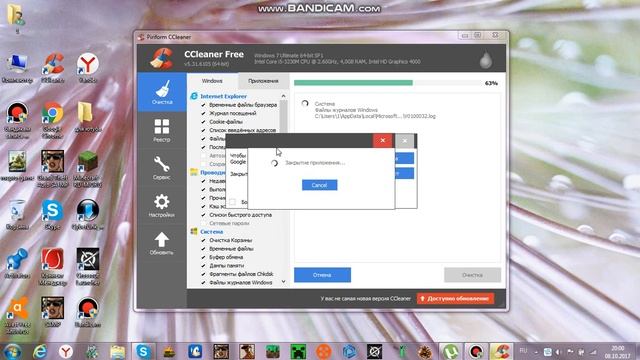This screenshot has height=360, width=640.
Task: Uncheck Списки быстрого доступа option
Action: (x=203, y=215)
